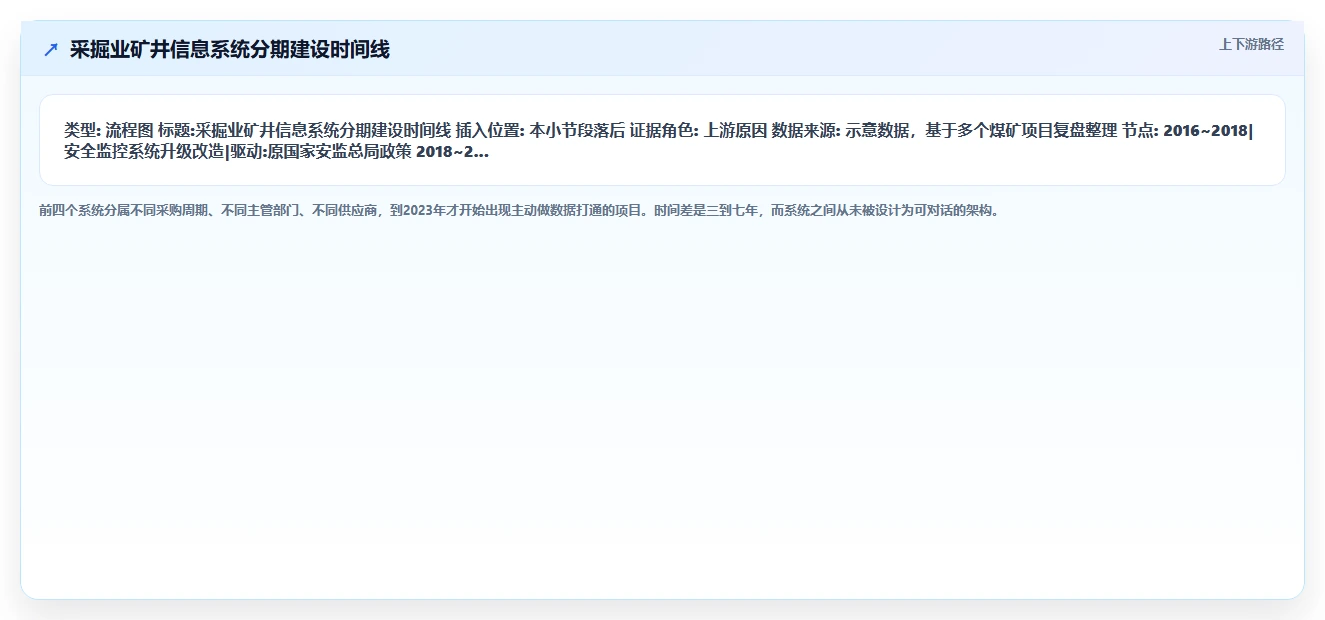Click the caption beginning 前四个系统分属不同采购周期
This screenshot has width=1325, height=620.
tap(519, 211)
